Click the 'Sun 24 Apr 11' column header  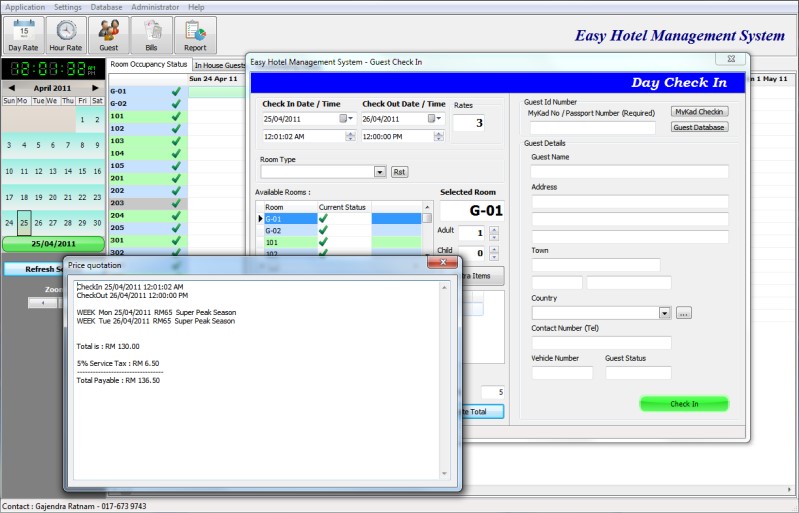pos(213,79)
